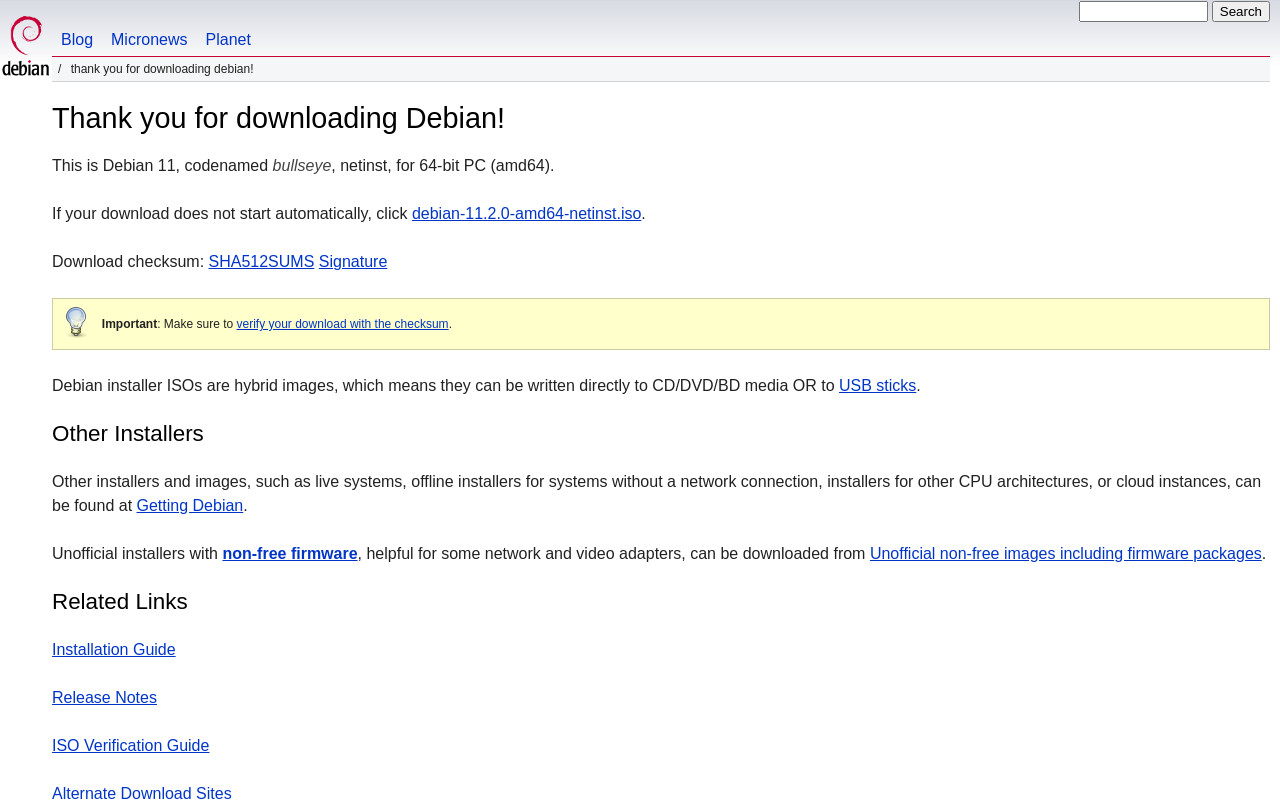
Task: Click the breadcrumb 'thank you for downloading debian!'
Action: click(162, 69)
